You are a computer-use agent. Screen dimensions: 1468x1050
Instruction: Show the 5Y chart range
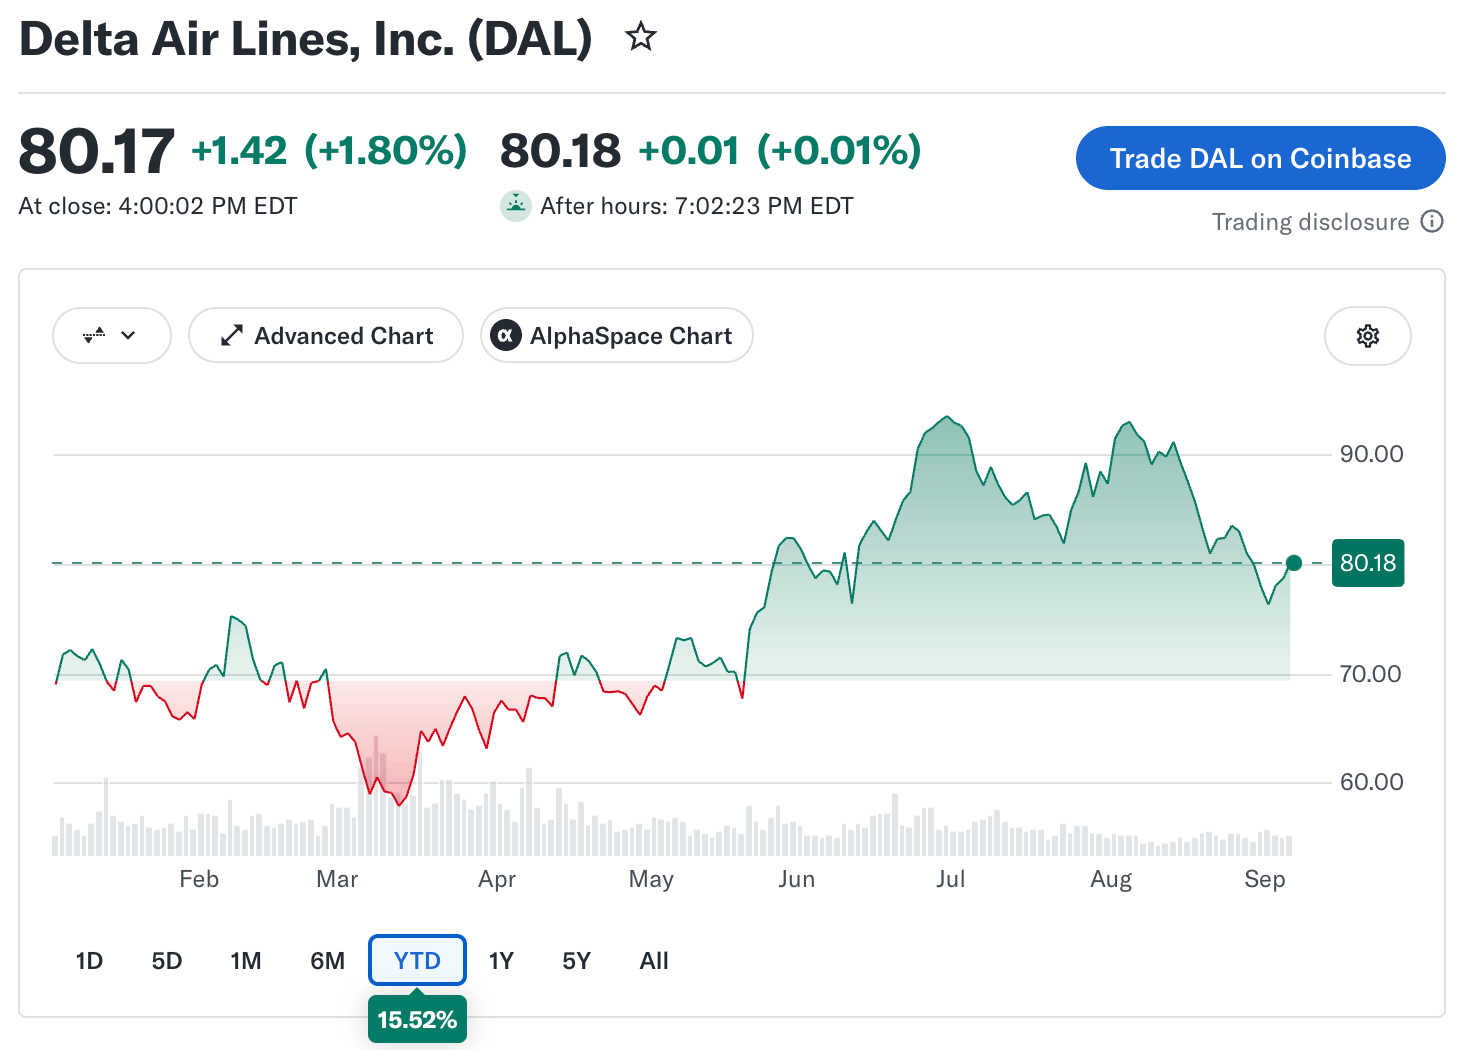click(x=577, y=961)
